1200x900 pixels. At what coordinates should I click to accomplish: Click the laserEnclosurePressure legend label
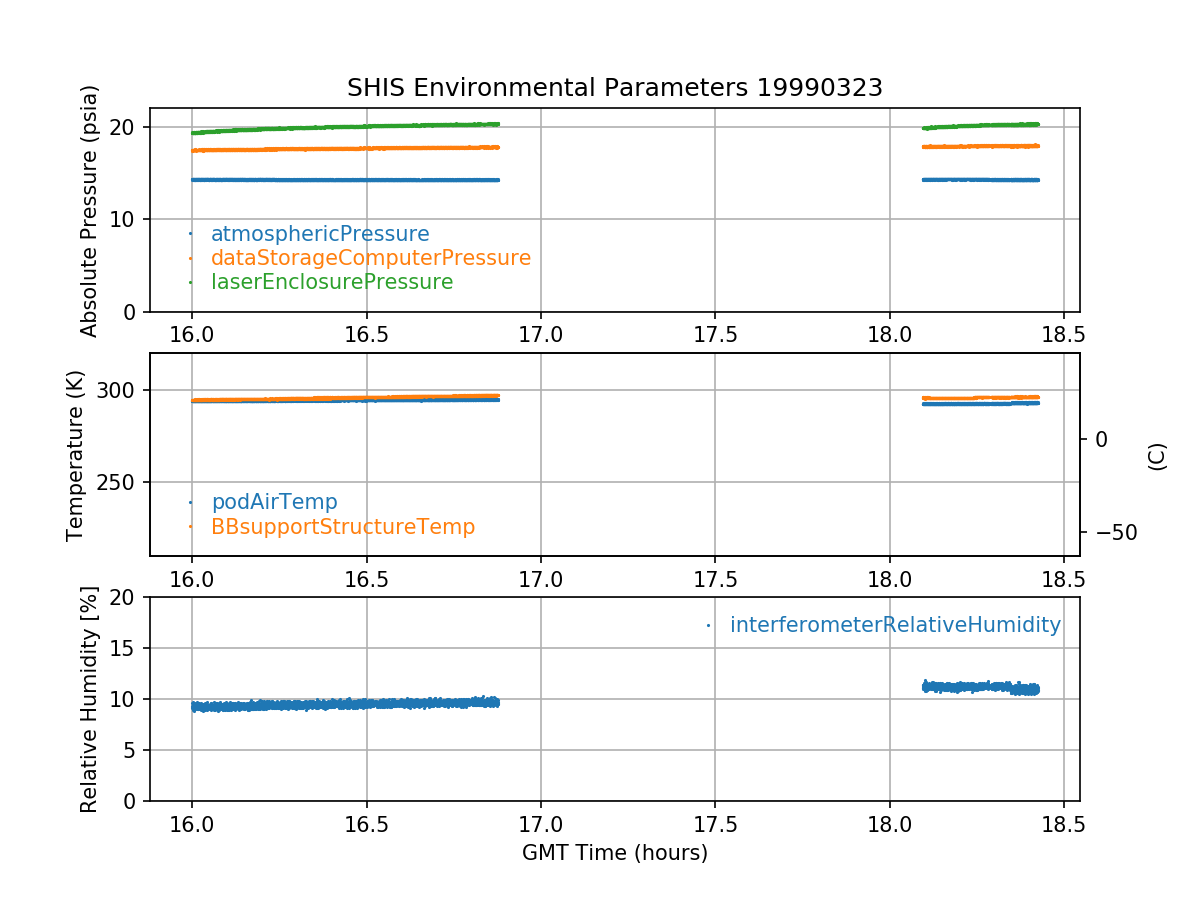(x=331, y=282)
